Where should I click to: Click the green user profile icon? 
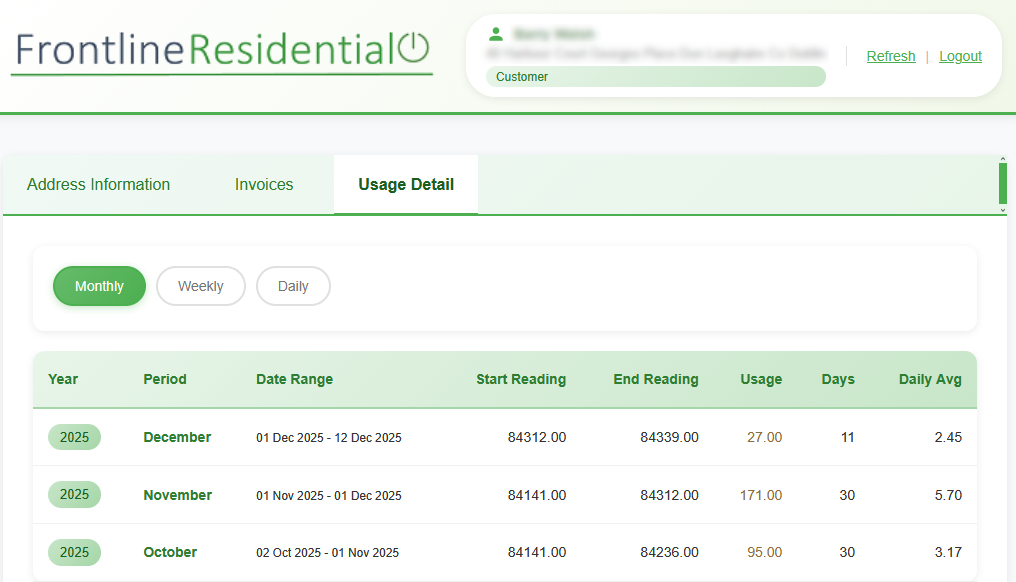pos(496,33)
